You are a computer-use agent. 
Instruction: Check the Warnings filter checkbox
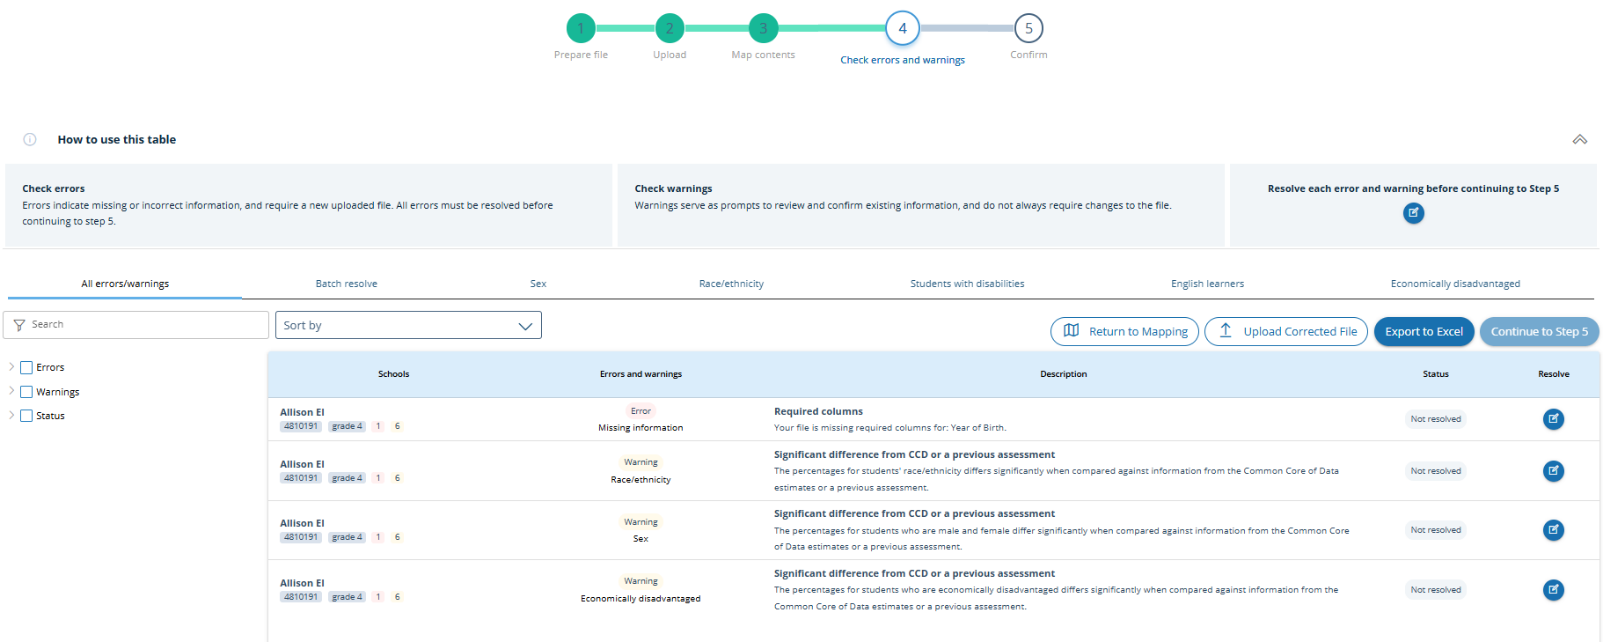[x=27, y=392]
